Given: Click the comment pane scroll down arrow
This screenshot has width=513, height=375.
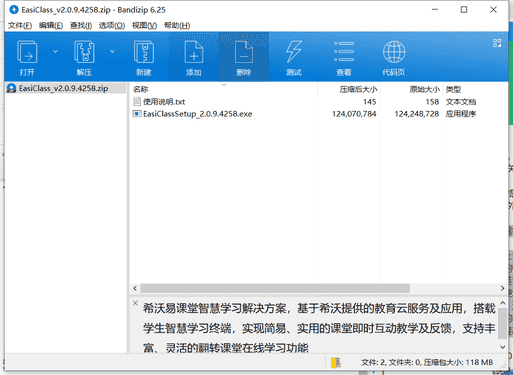Looking at the screenshot, I should tap(503, 347).
